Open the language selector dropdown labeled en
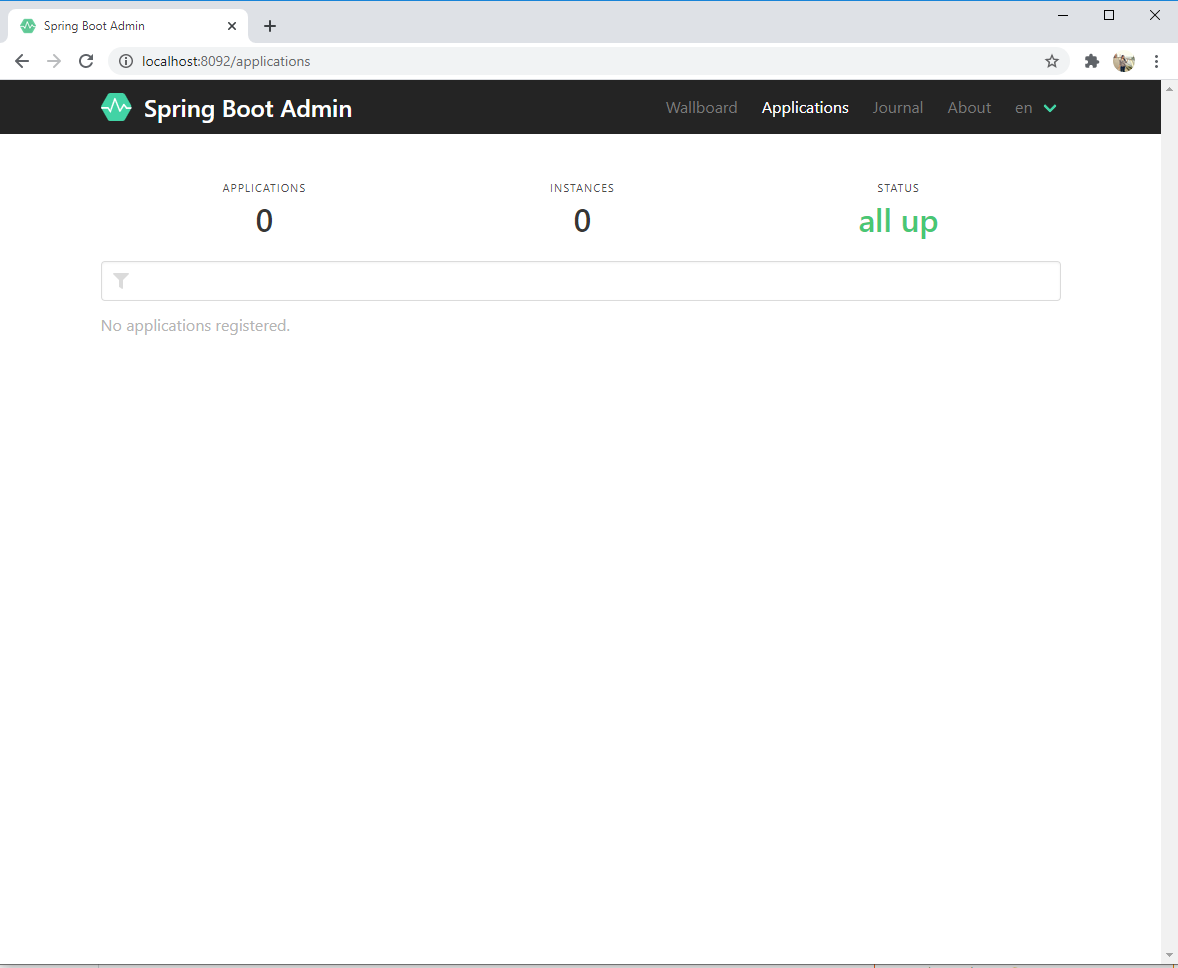The width and height of the screenshot is (1178, 968). (1023, 107)
